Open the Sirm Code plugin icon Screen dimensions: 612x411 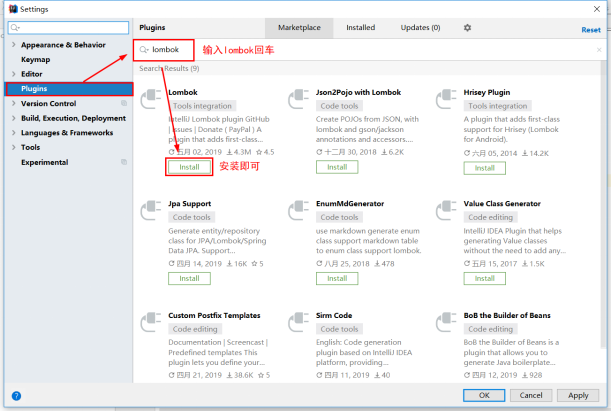299,322
